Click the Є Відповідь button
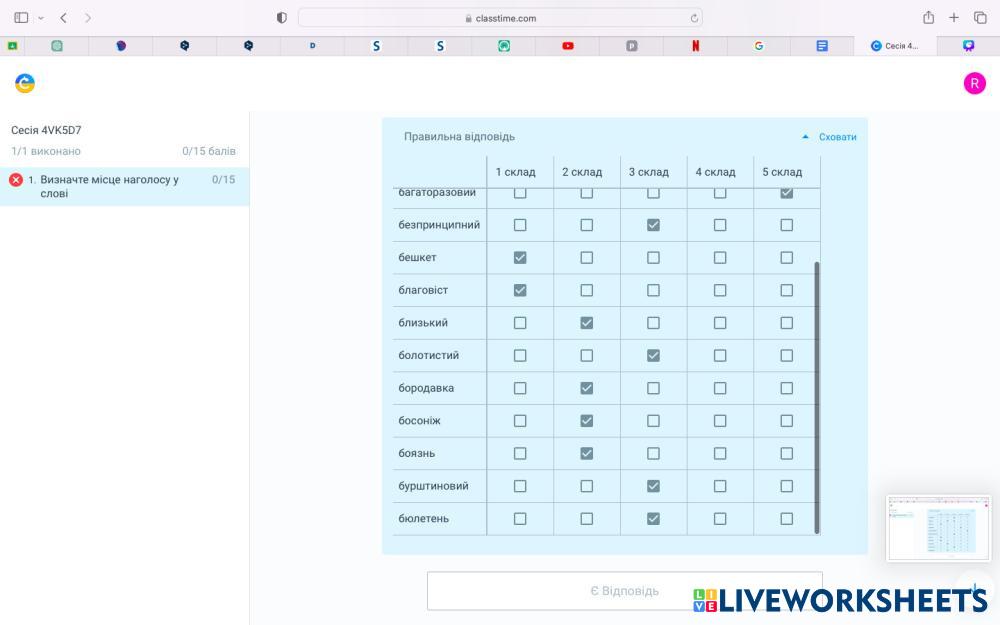This screenshot has width=1000, height=625. pos(624,591)
